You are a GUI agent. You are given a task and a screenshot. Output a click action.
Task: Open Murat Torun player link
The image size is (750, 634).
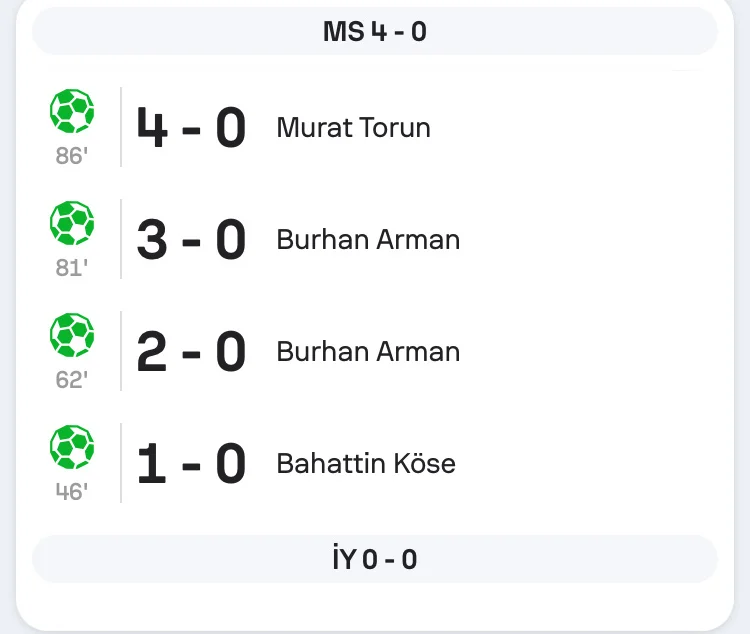click(353, 128)
